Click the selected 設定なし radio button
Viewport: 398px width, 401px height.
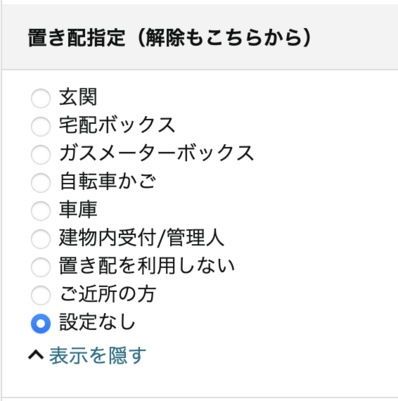point(41,323)
